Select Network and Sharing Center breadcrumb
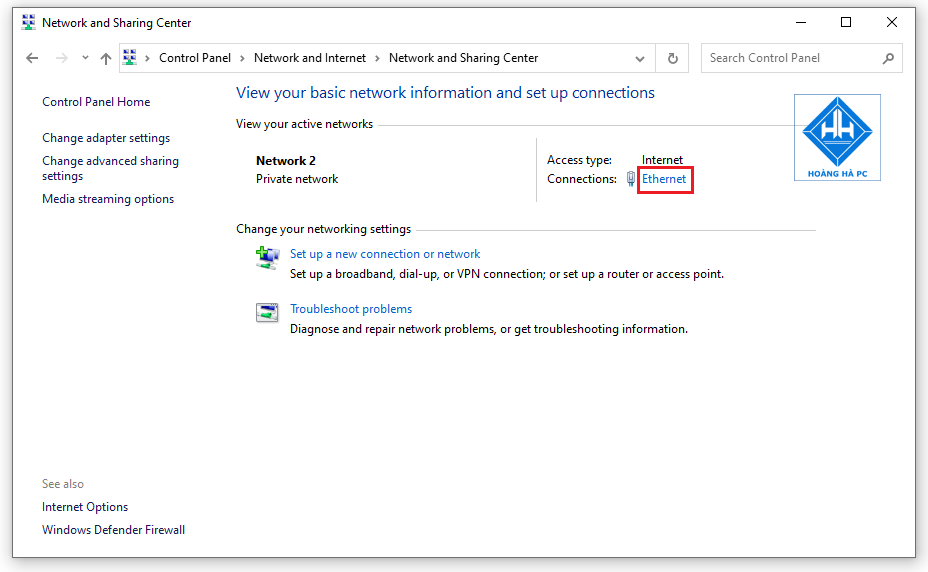The height and width of the screenshot is (572, 928). point(463,58)
